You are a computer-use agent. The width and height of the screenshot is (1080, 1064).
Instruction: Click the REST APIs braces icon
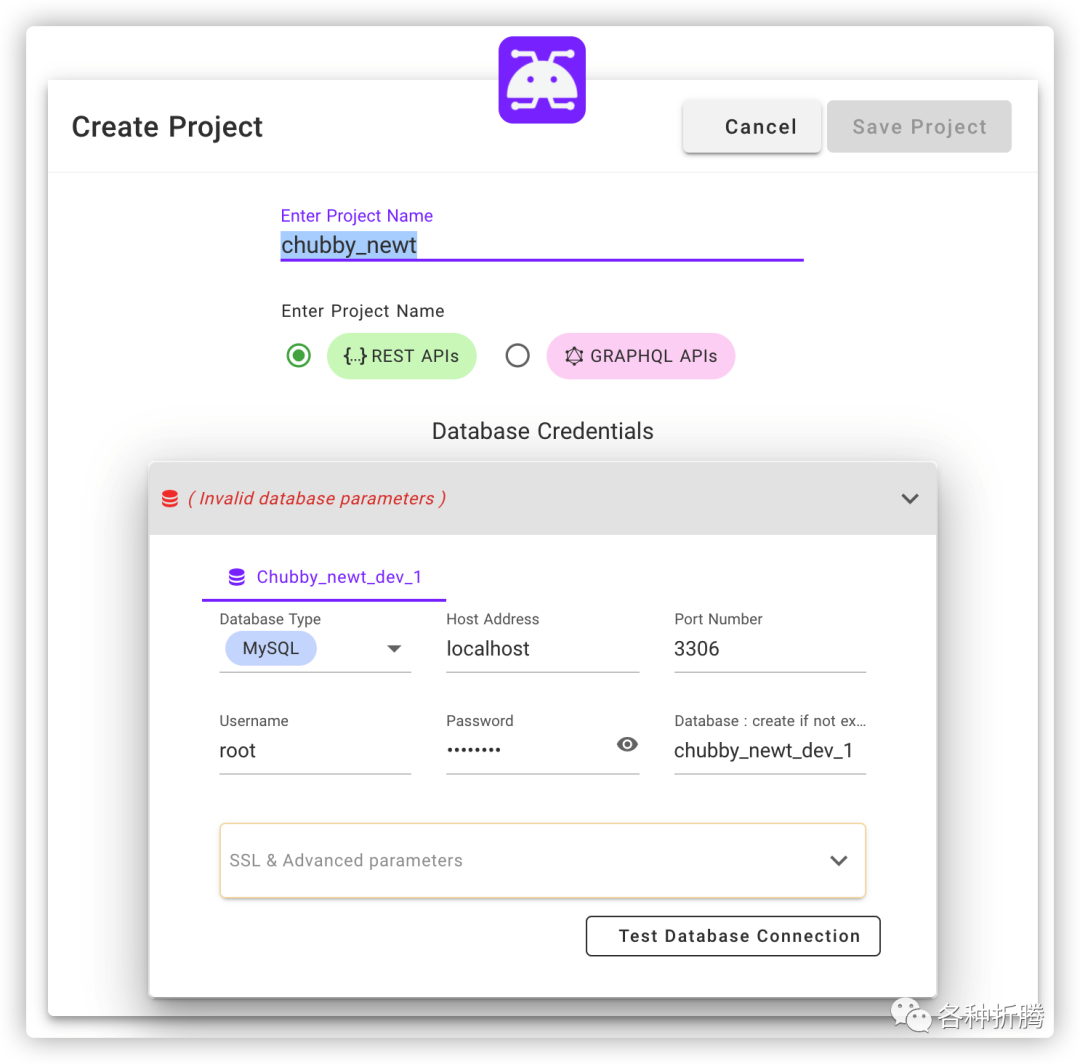coord(355,356)
